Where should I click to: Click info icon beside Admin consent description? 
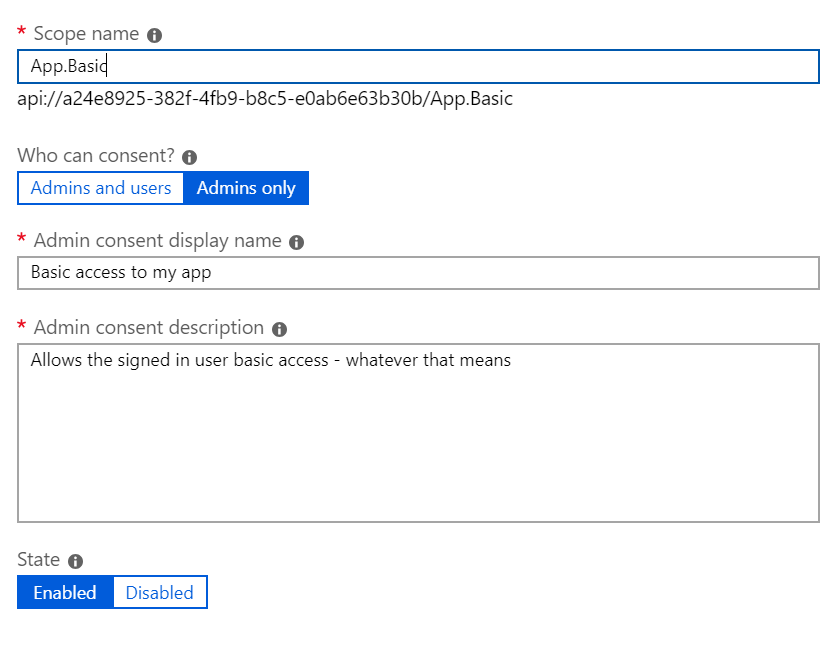click(x=279, y=329)
